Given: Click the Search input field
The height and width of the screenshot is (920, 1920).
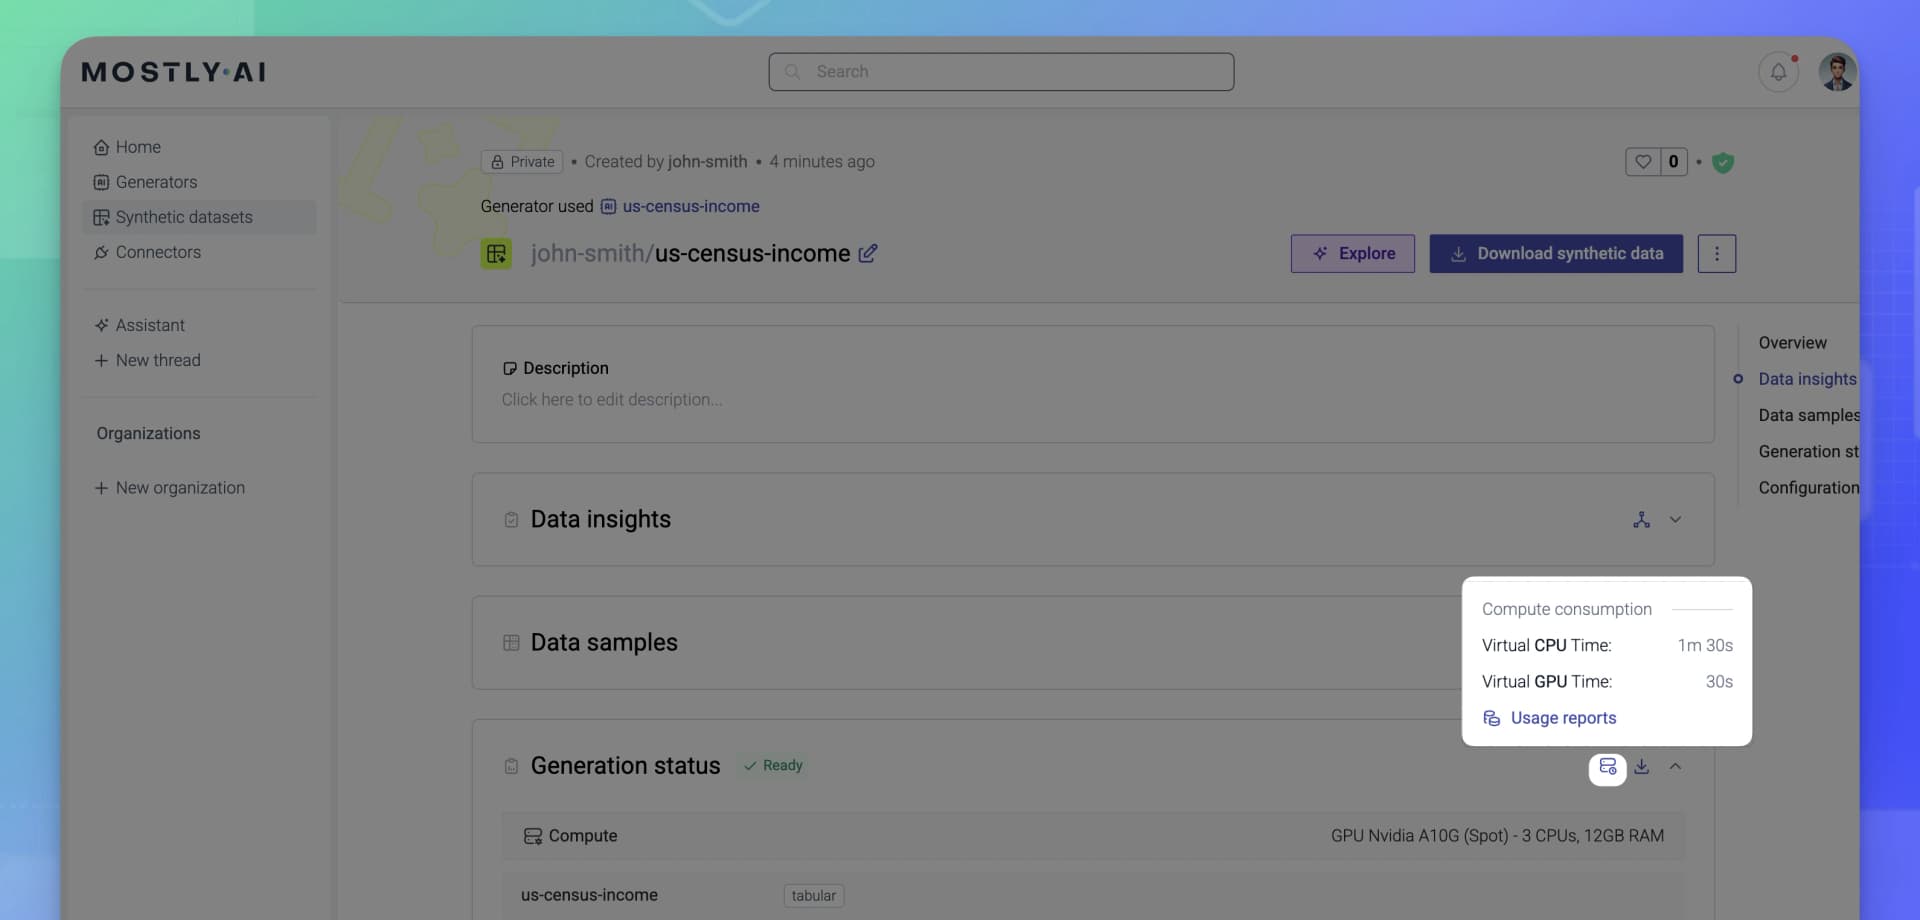Looking at the screenshot, I should [1001, 72].
